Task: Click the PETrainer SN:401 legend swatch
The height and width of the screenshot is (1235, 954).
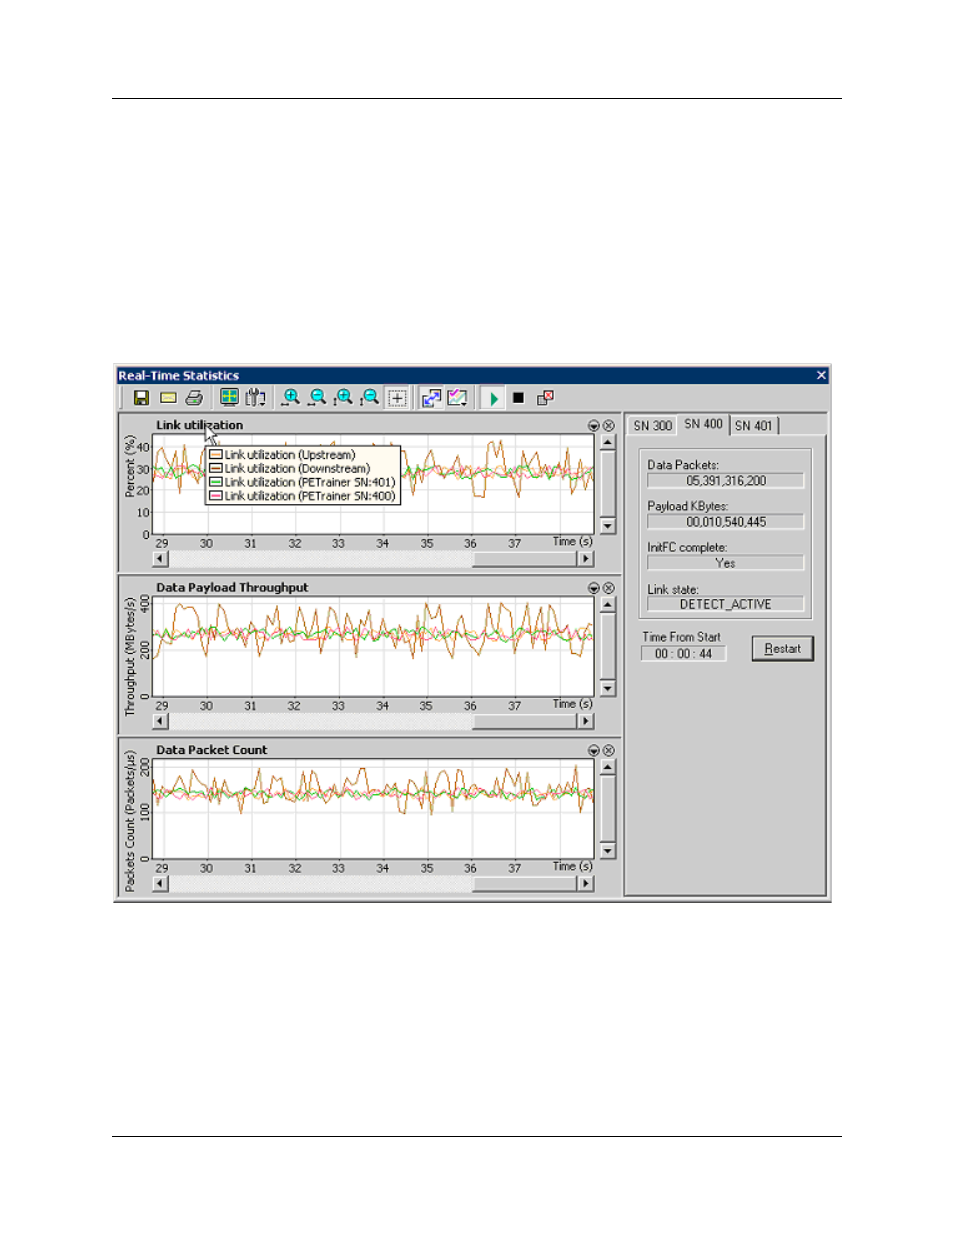Action: [215, 482]
